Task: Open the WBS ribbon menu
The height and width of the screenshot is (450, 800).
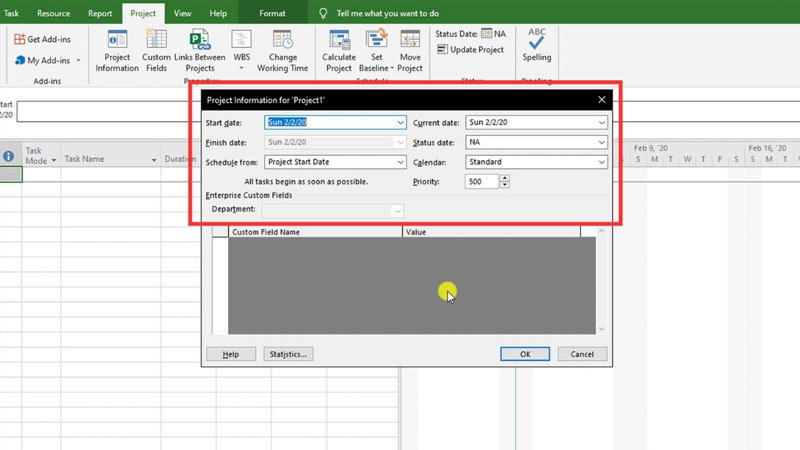Action: pos(242,42)
